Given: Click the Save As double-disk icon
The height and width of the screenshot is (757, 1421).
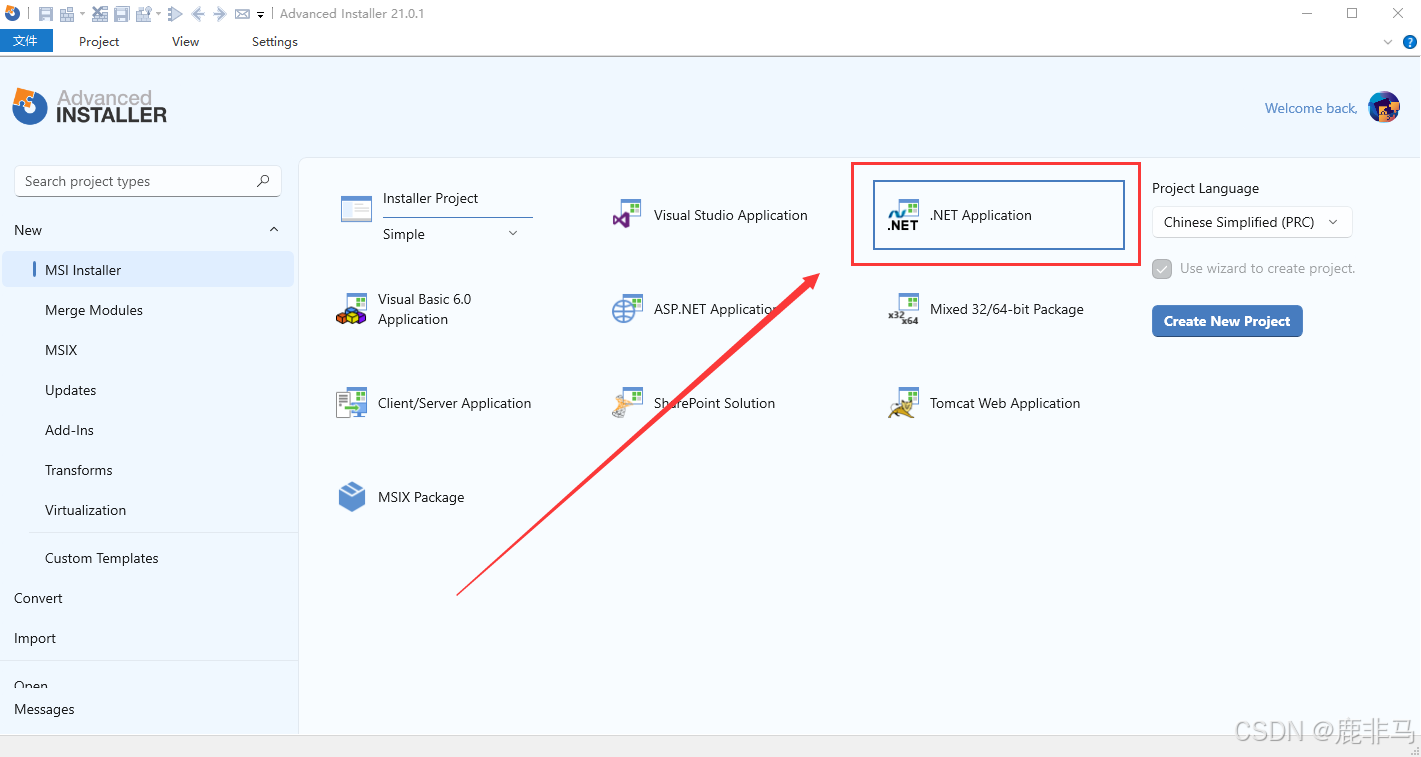Looking at the screenshot, I should (122, 14).
